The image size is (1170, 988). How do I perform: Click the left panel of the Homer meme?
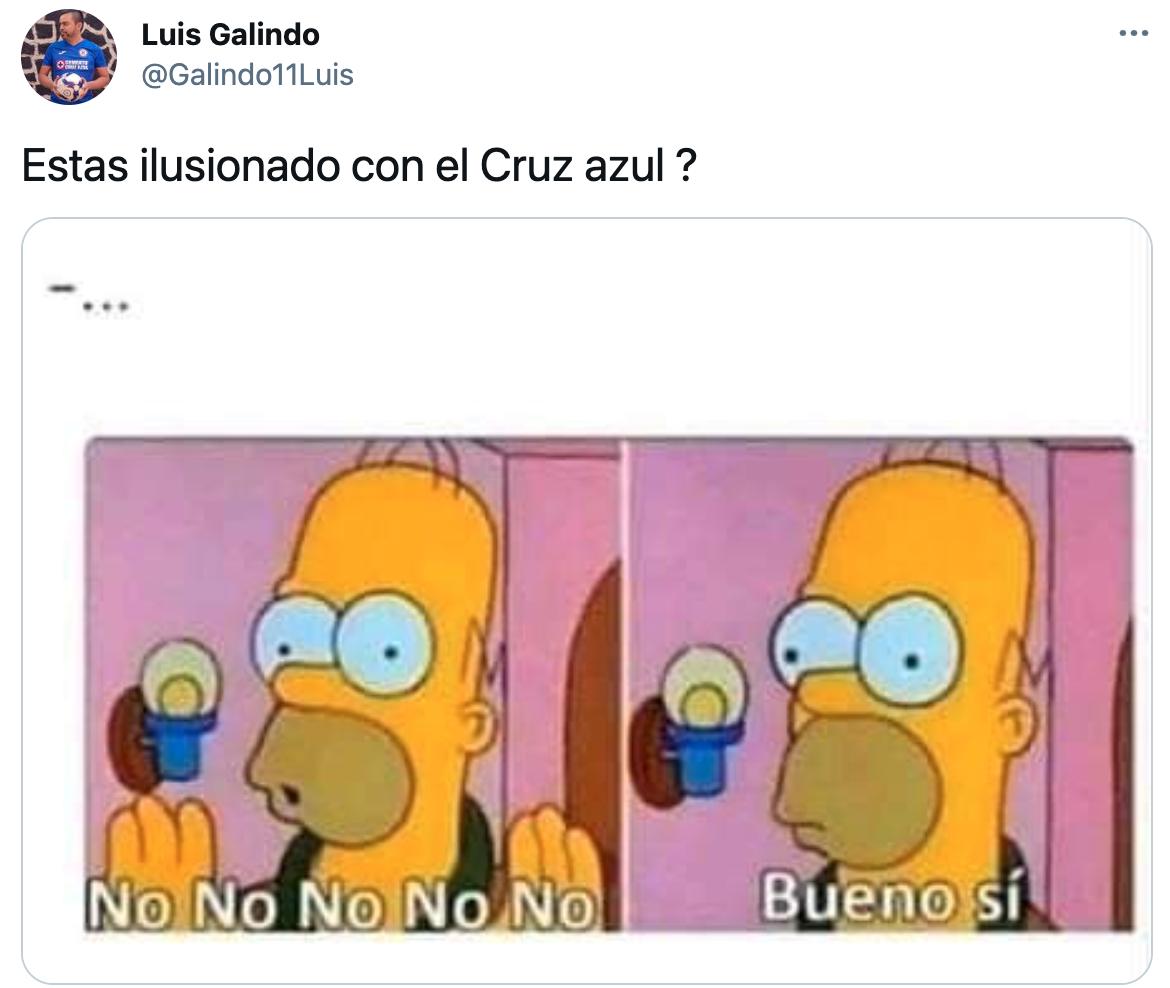[352, 684]
